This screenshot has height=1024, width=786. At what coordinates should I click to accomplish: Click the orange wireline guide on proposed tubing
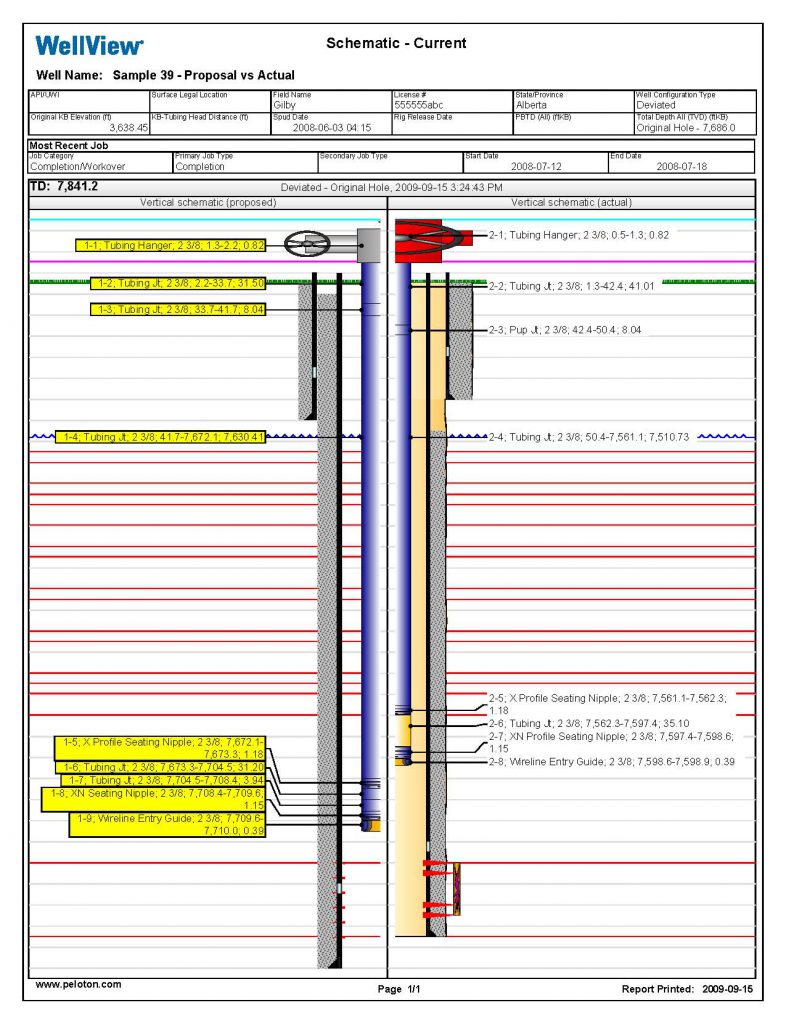click(x=370, y=825)
